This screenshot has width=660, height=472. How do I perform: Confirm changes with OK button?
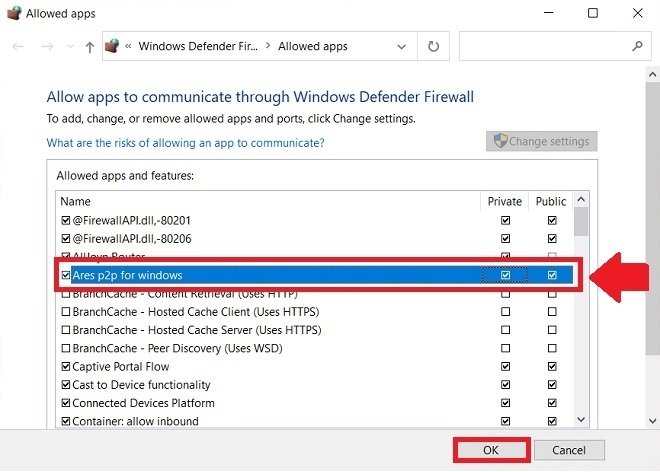click(491, 450)
